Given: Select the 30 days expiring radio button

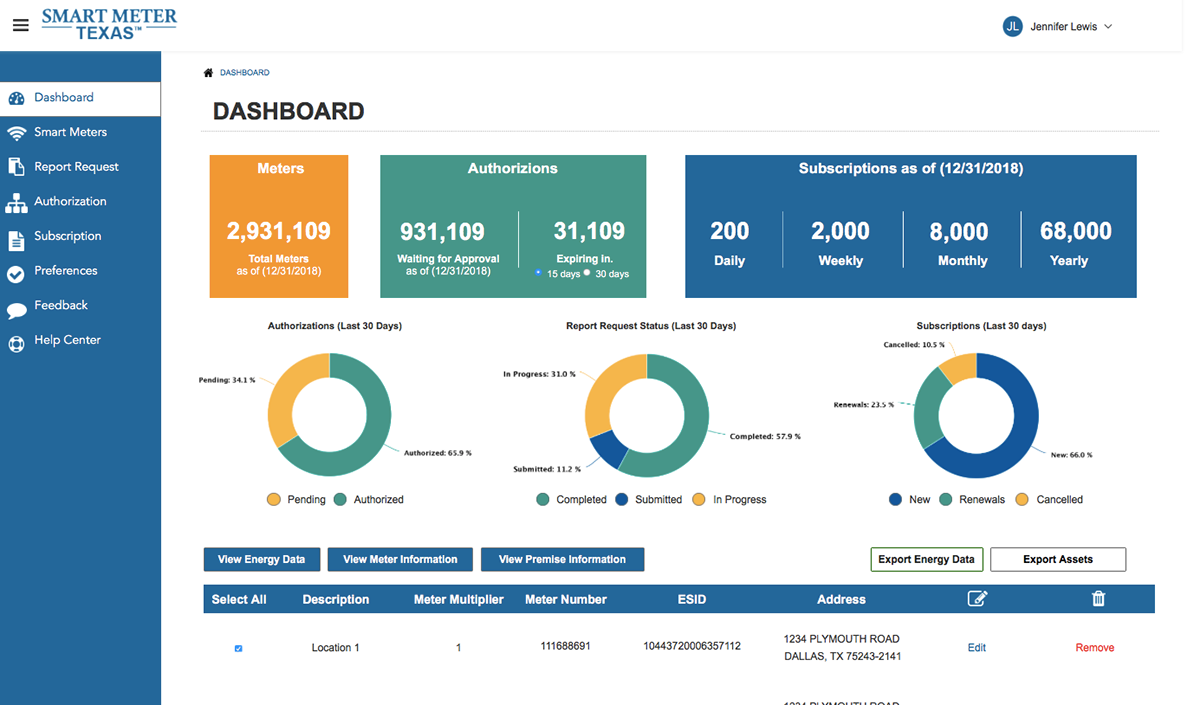Looking at the screenshot, I should click(x=587, y=272).
